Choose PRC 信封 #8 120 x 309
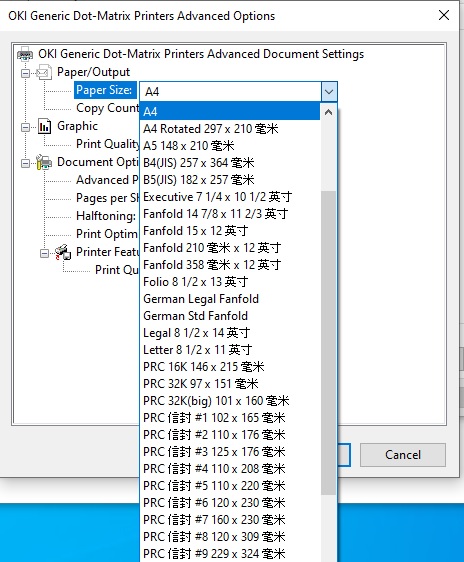This screenshot has height=562, width=464. point(230,537)
